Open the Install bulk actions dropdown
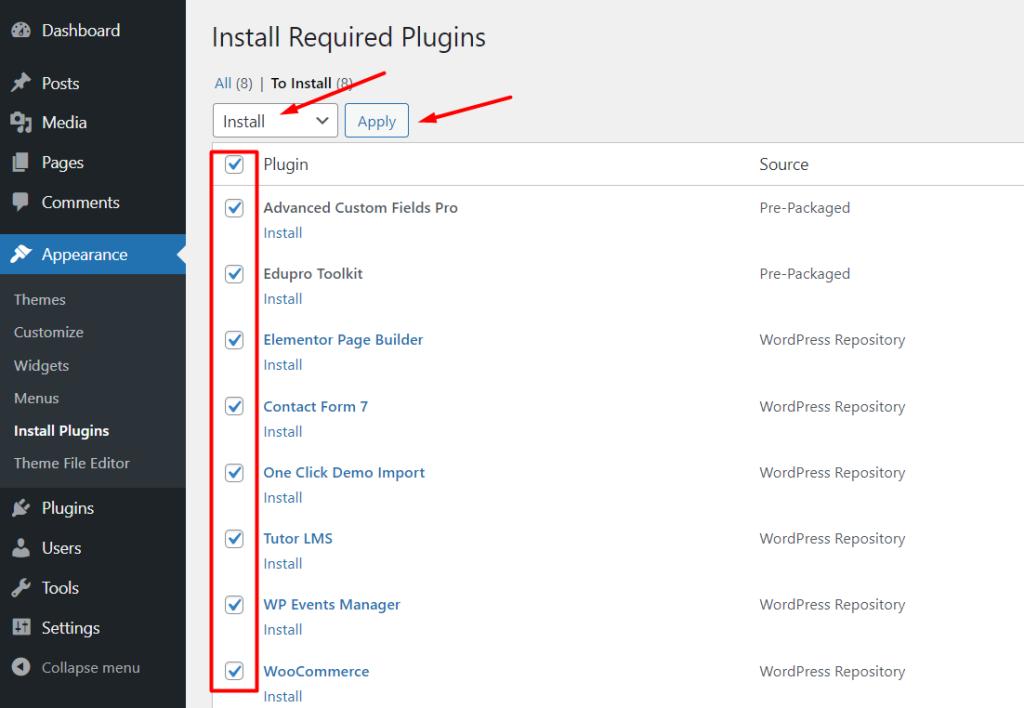 click(x=275, y=121)
